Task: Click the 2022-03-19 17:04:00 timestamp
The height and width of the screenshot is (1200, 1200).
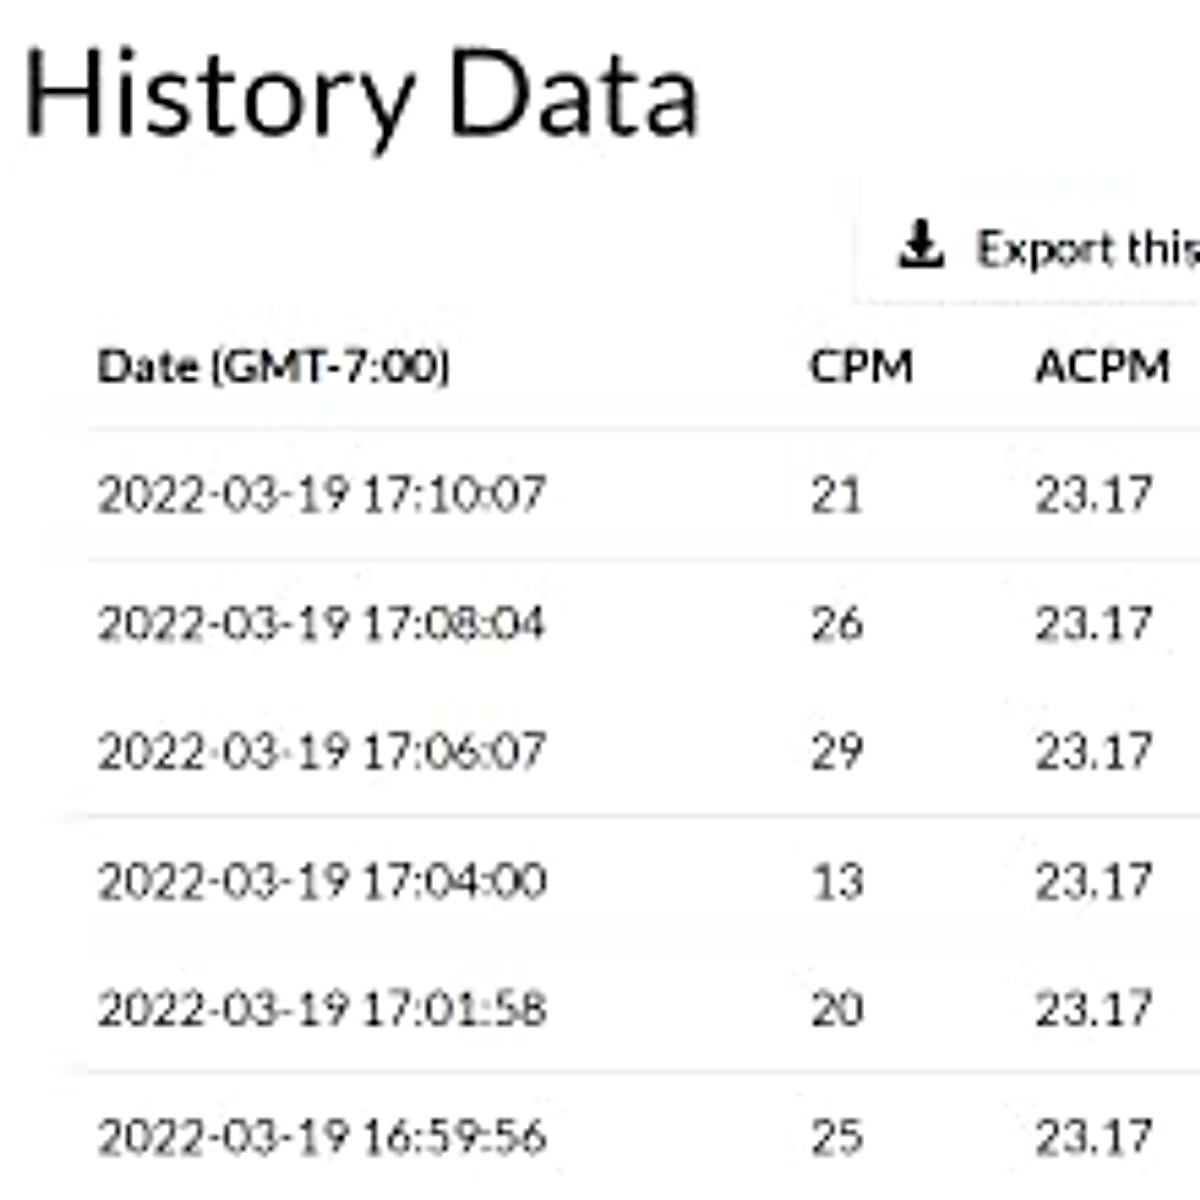Action: click(321, 881)
